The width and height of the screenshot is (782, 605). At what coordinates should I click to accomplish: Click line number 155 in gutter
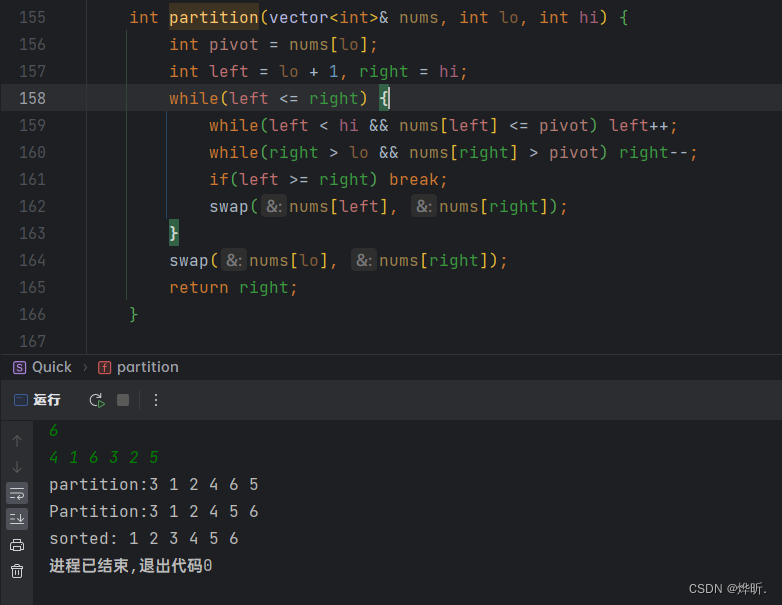(x=32, y=17)
